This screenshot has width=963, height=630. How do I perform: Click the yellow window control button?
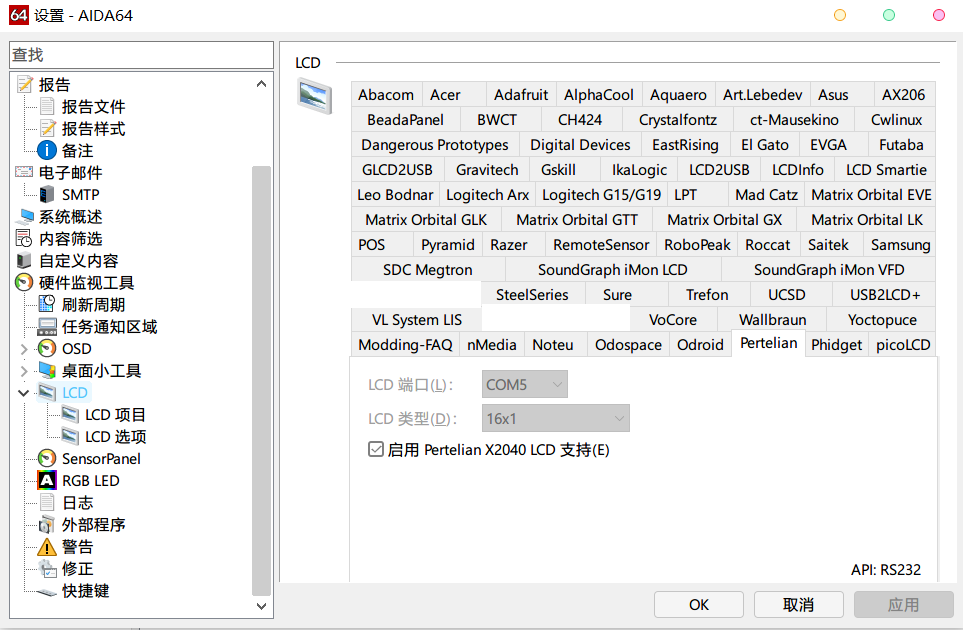pyautogui.click(x=840, y=15)
